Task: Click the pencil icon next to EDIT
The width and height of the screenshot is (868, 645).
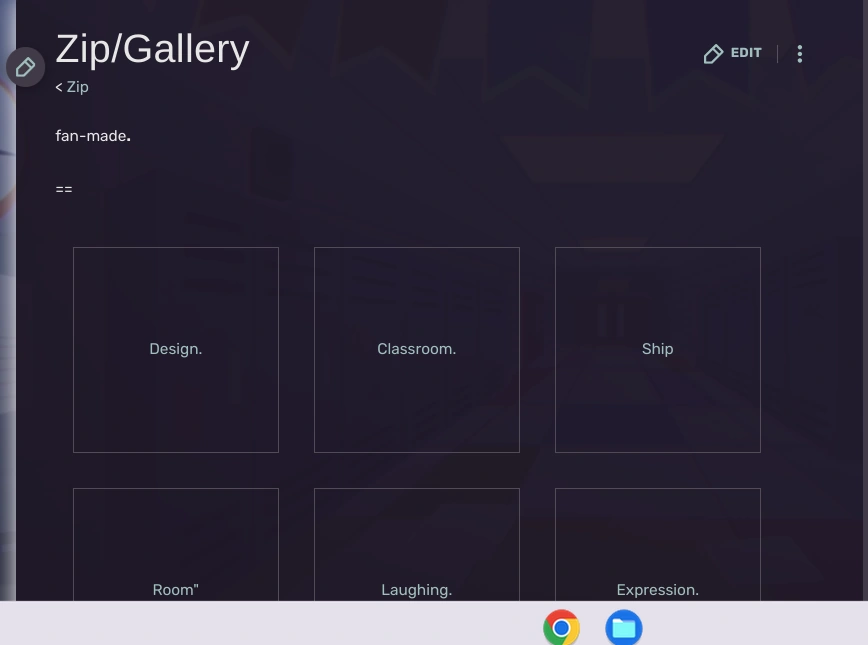Action: tap(713, 53)
